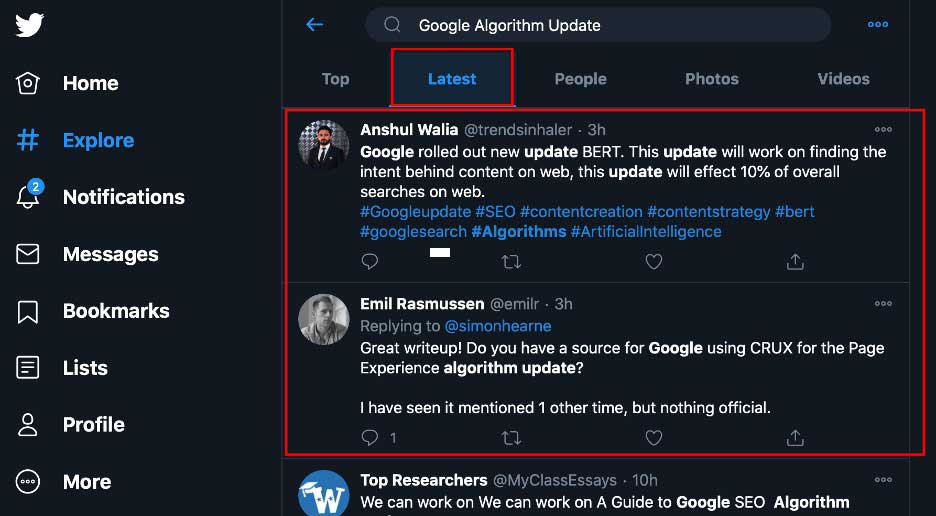This screenshot has width=936, height=516.
Task: Click the @emilr handle
Action: tap(514, 303)
